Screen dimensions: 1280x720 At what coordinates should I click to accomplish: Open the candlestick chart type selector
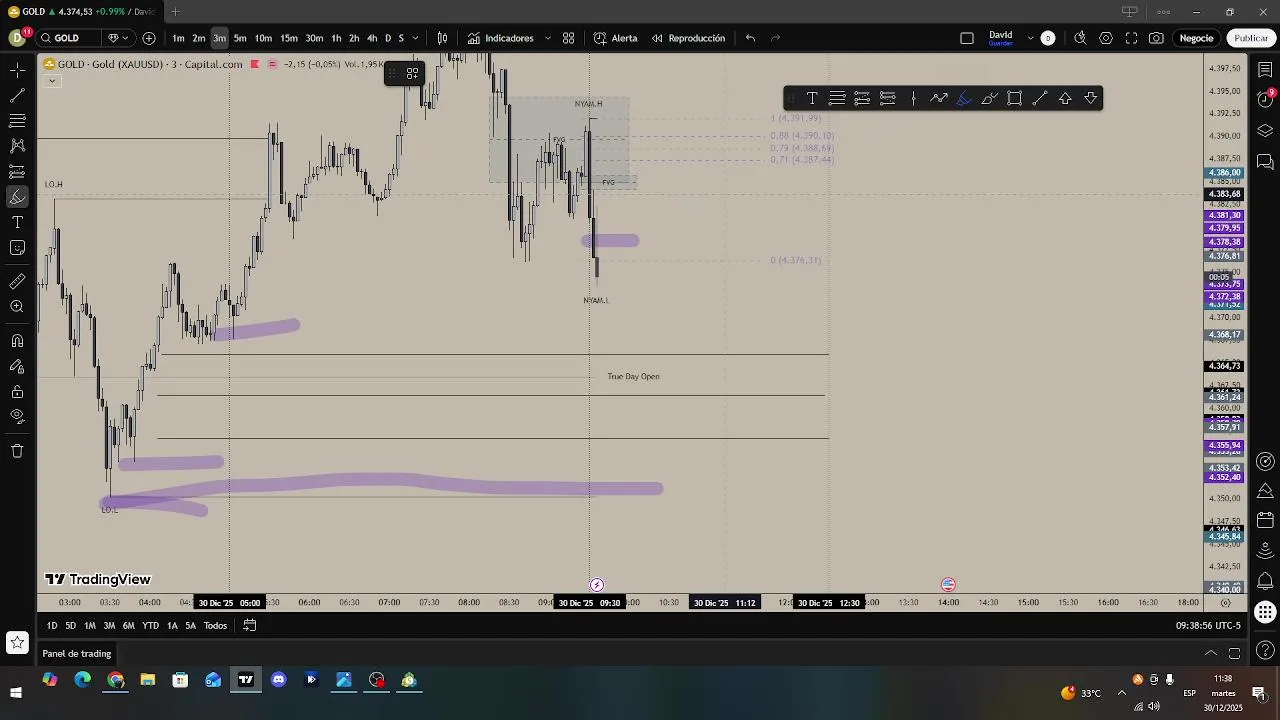[x=442, y=38]
